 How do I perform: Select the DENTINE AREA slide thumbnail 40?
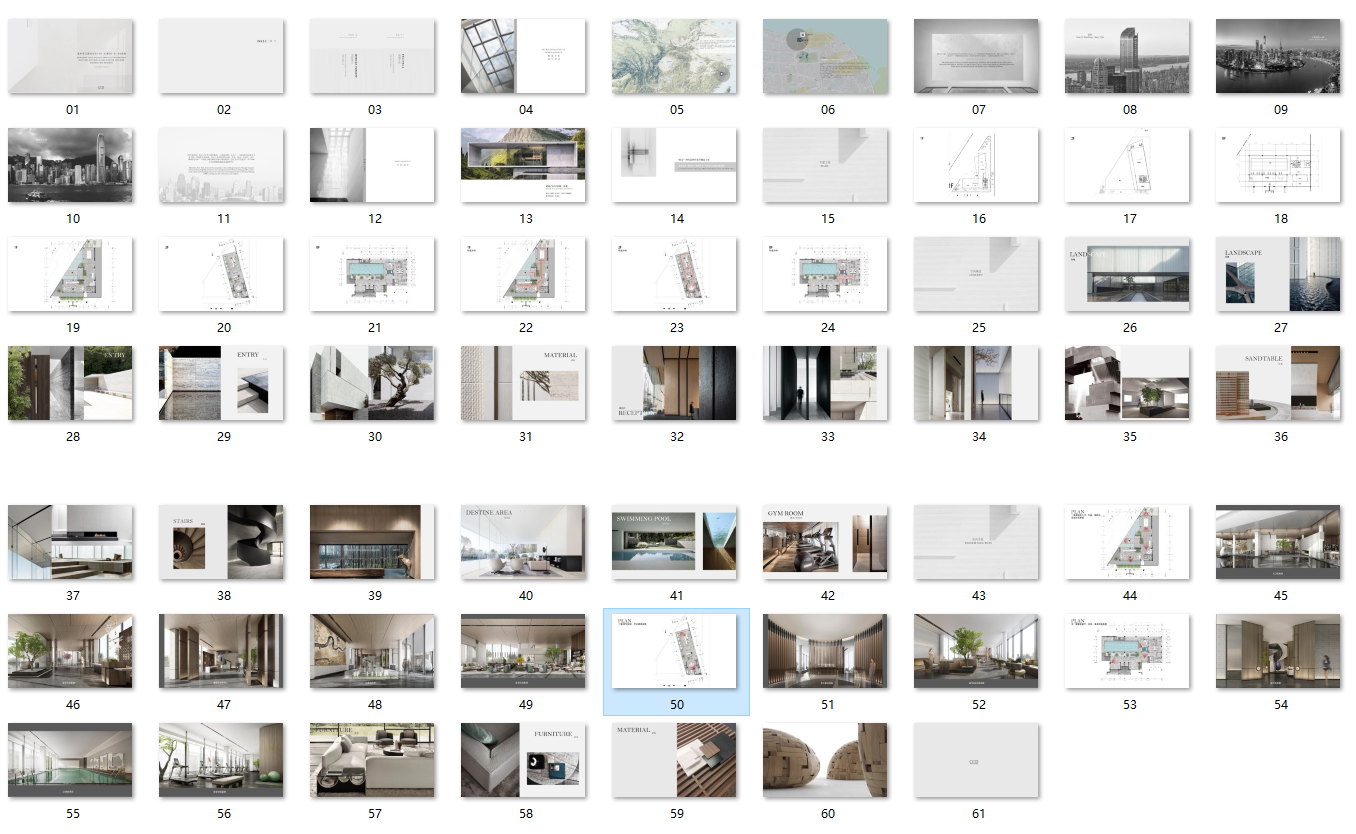(523, 542)
